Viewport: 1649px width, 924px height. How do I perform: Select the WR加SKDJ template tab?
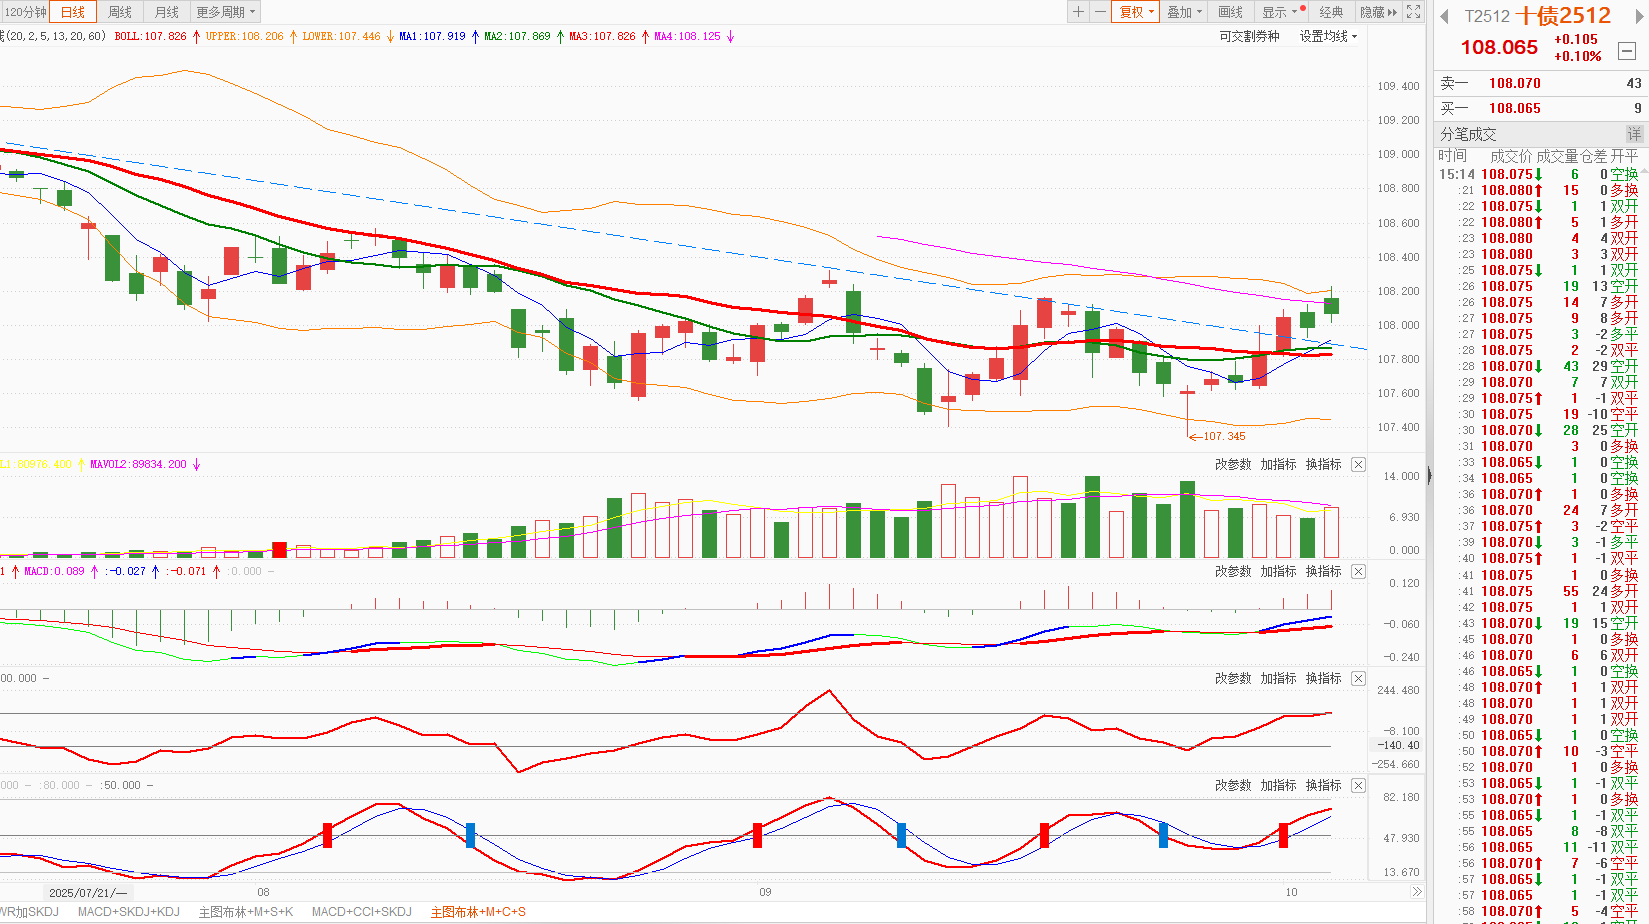29,912
